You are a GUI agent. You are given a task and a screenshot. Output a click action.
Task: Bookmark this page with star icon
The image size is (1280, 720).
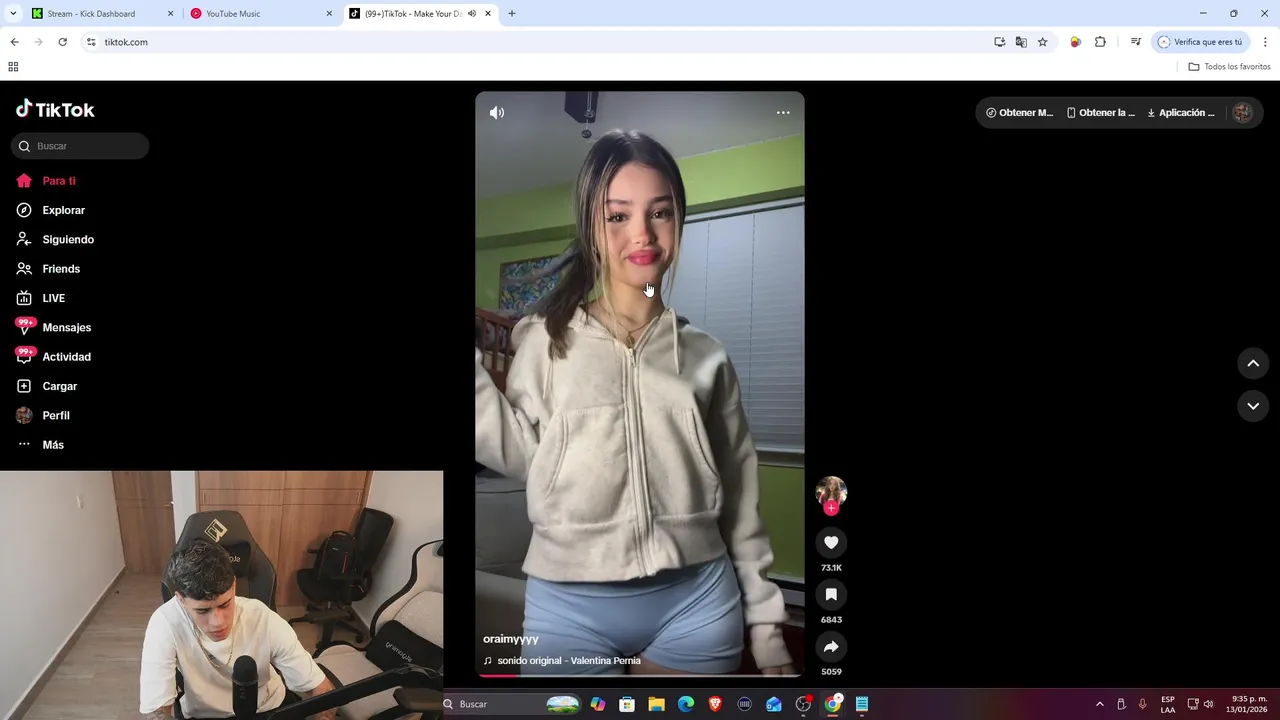tap(1042, 42)
